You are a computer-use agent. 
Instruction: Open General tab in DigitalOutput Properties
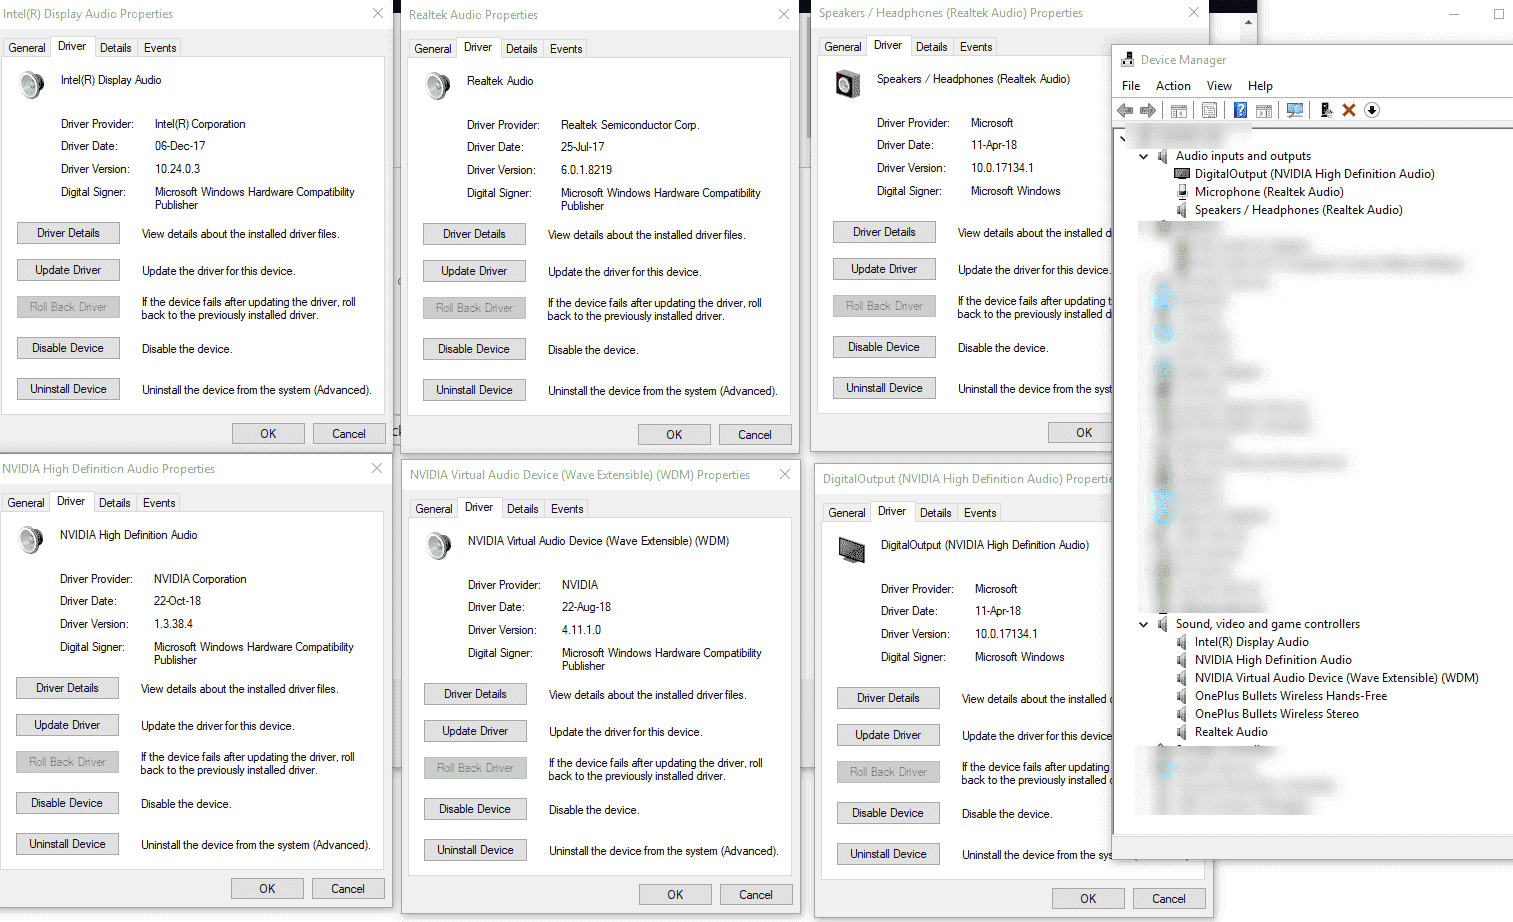[x=846, y=513]
